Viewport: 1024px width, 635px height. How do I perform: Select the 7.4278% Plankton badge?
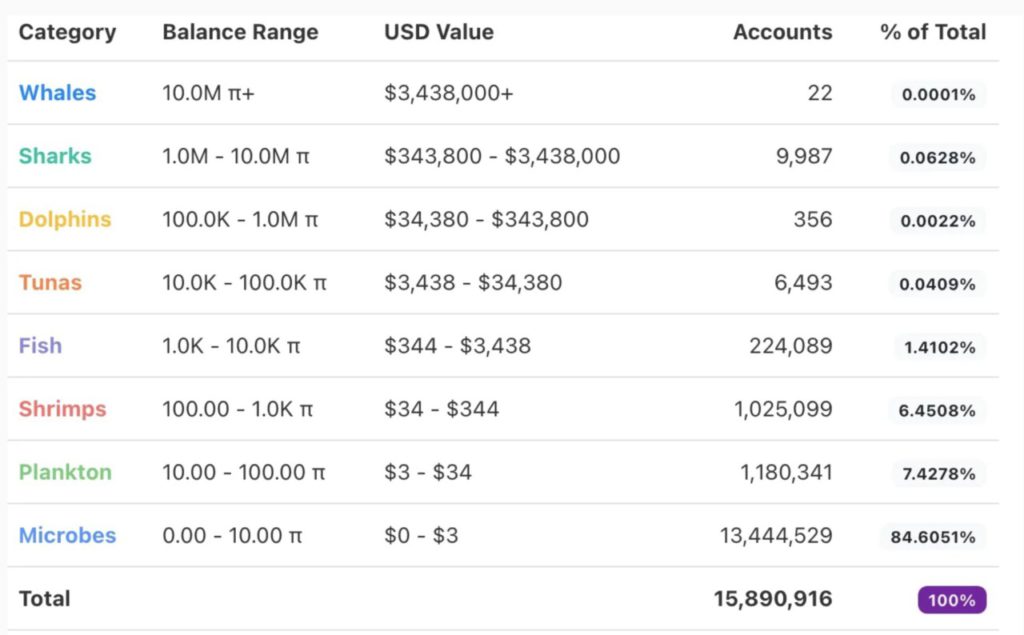pos(938,474)
